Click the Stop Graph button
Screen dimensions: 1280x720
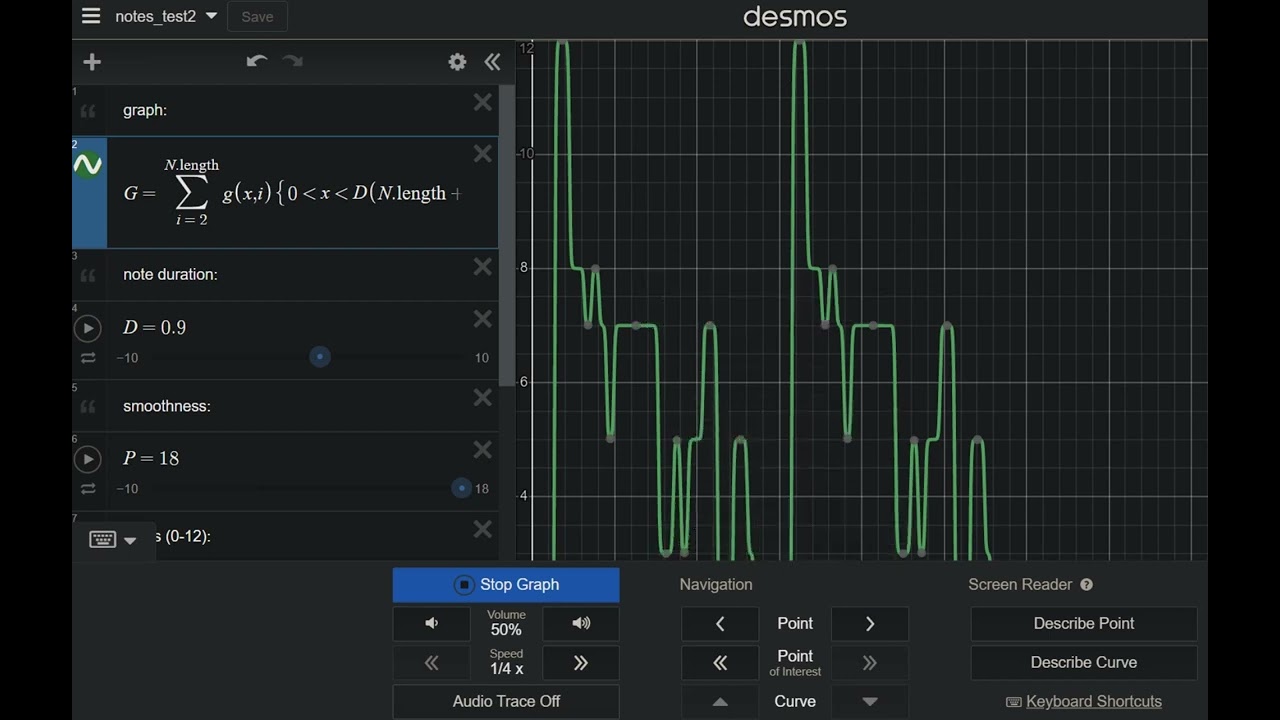506,585
